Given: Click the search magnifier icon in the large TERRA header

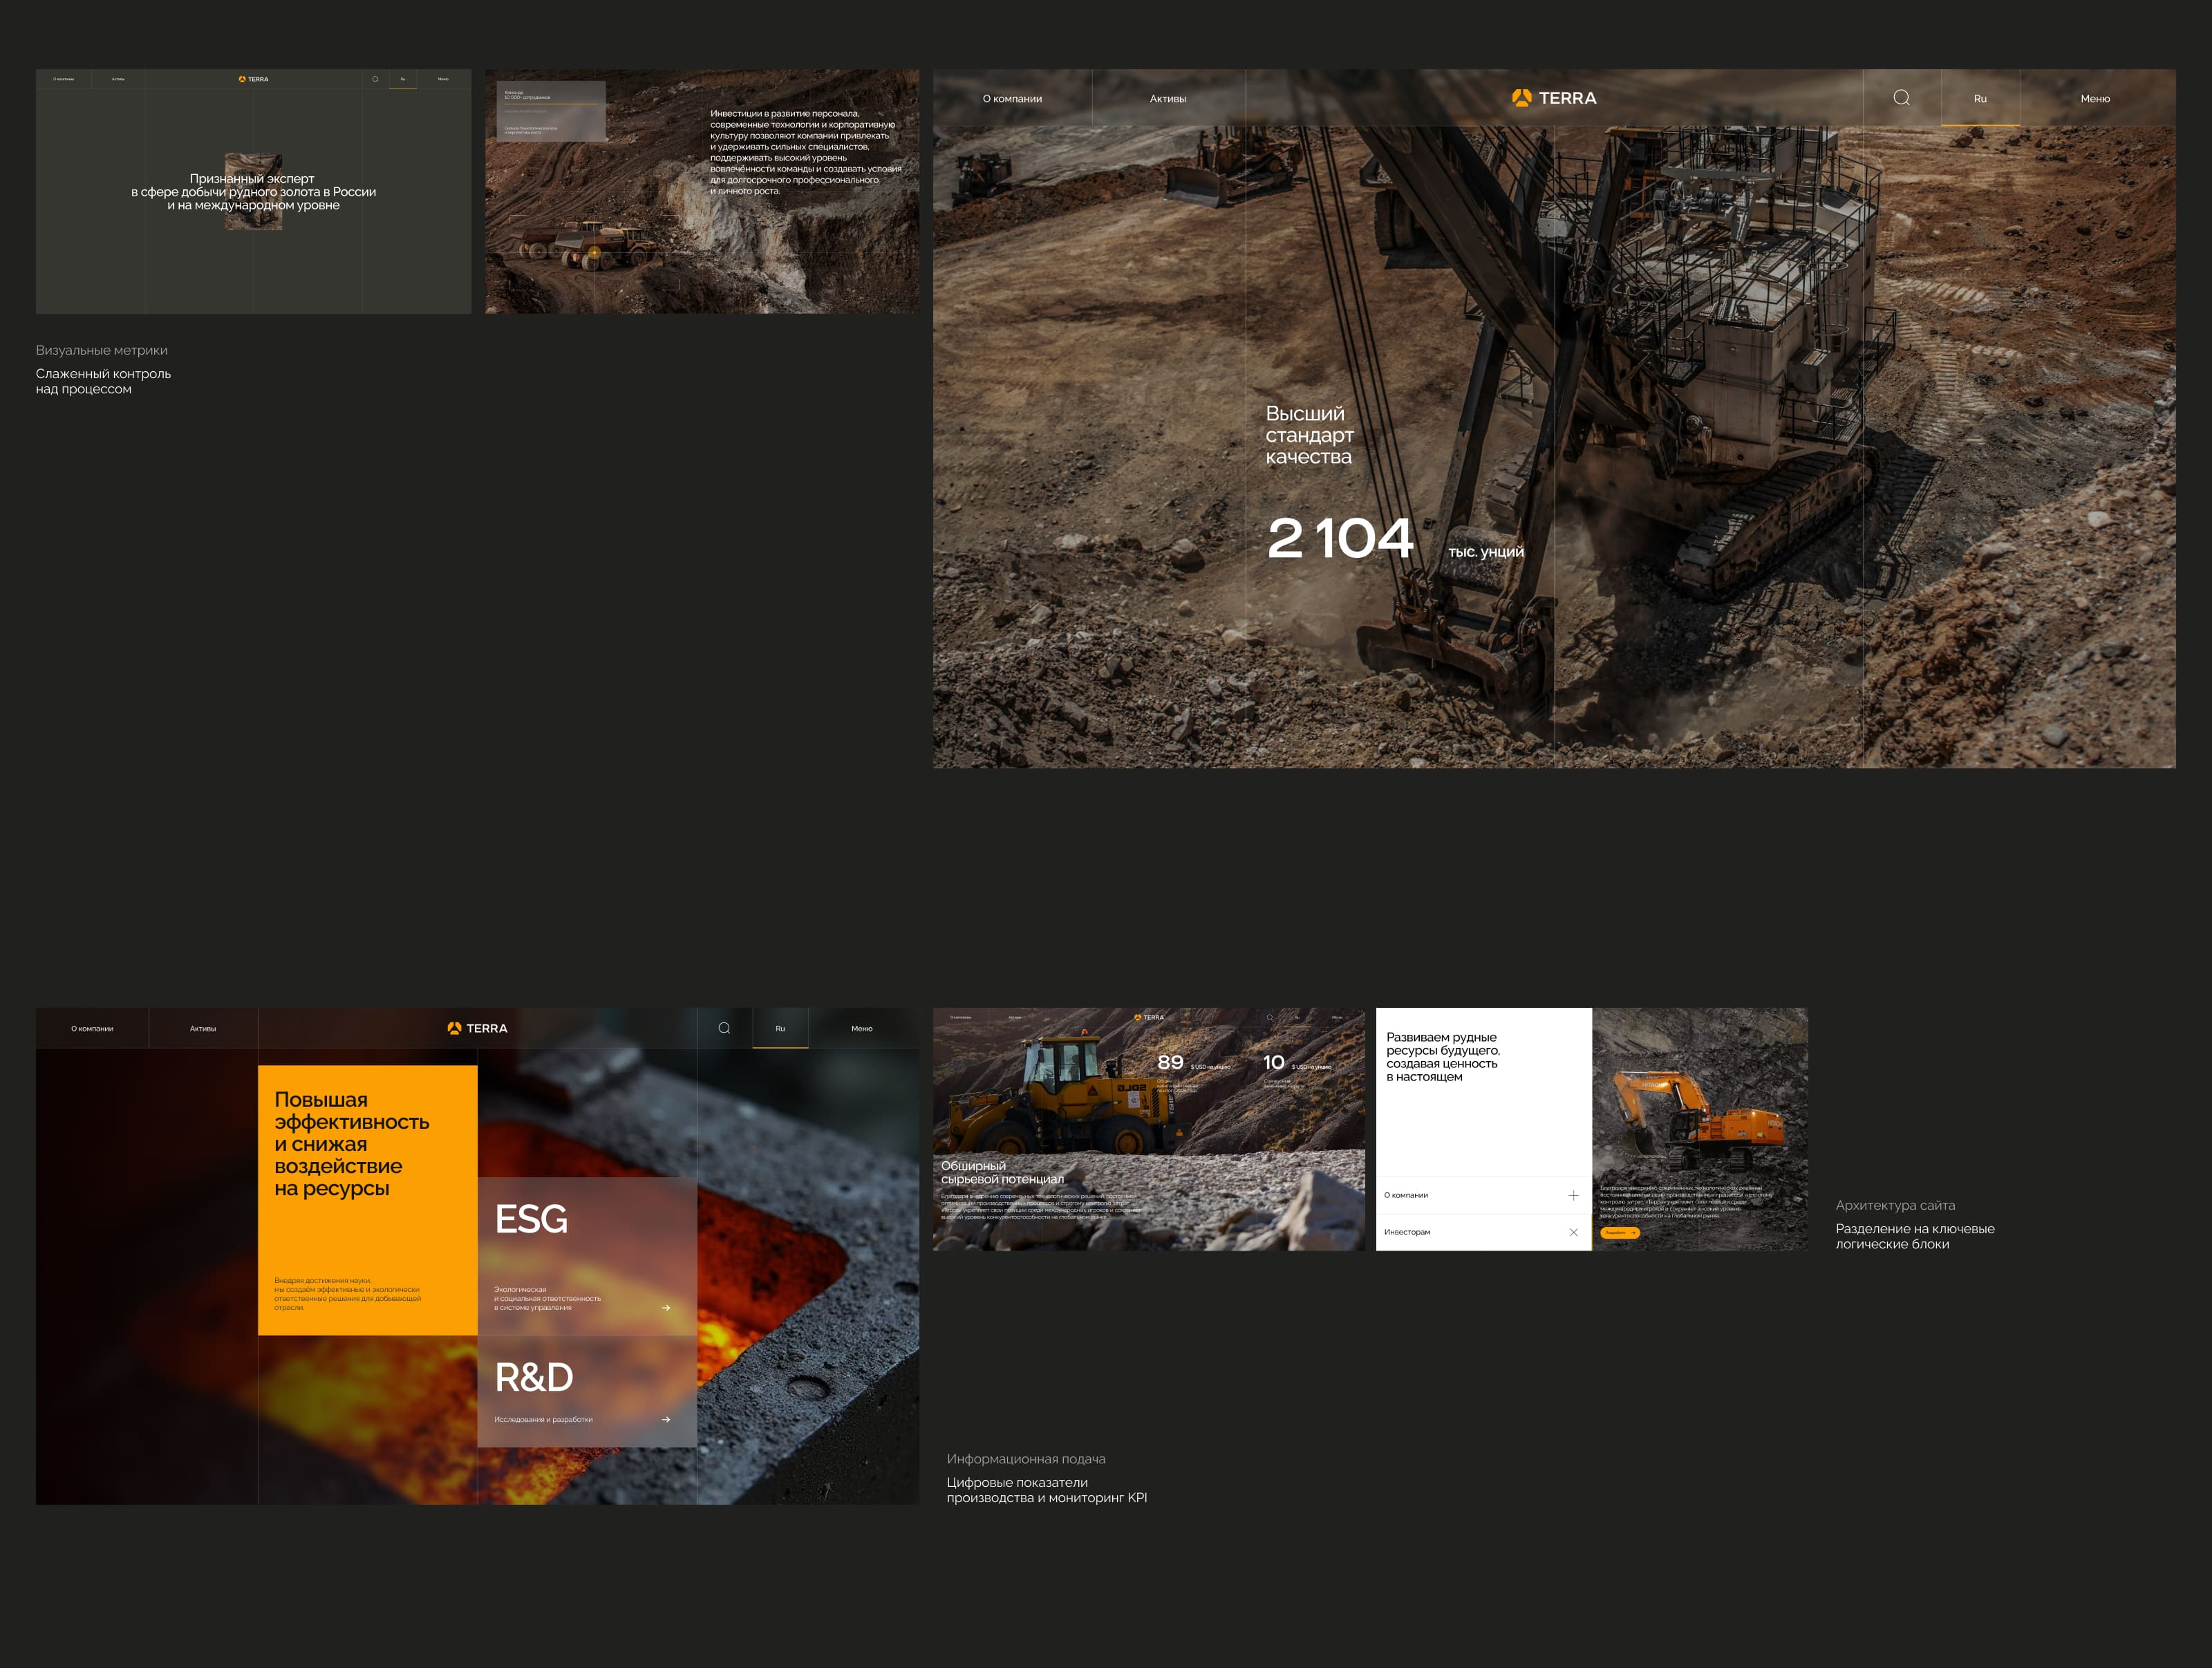Looking at the screenshot, I should (1903, 97).
